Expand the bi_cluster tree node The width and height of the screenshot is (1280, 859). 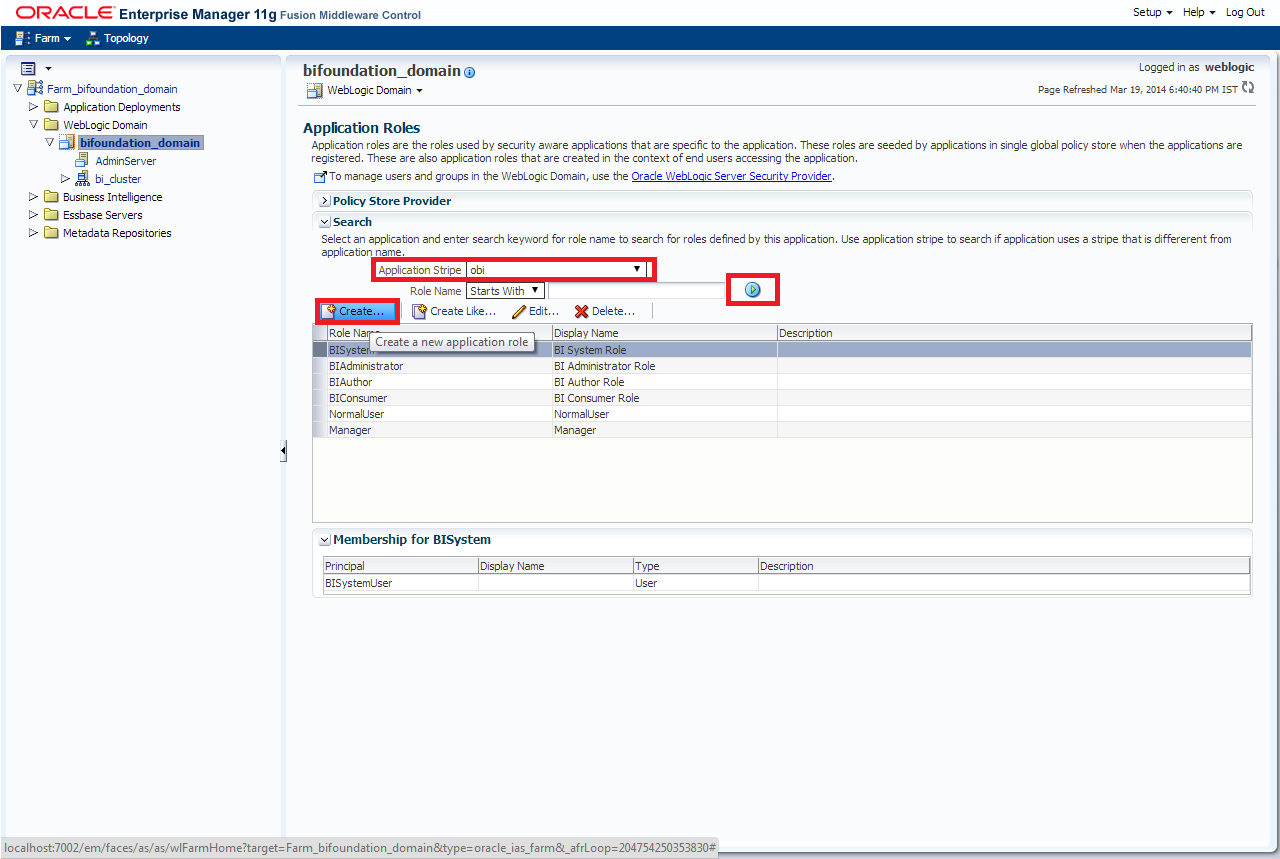[65, 178]
